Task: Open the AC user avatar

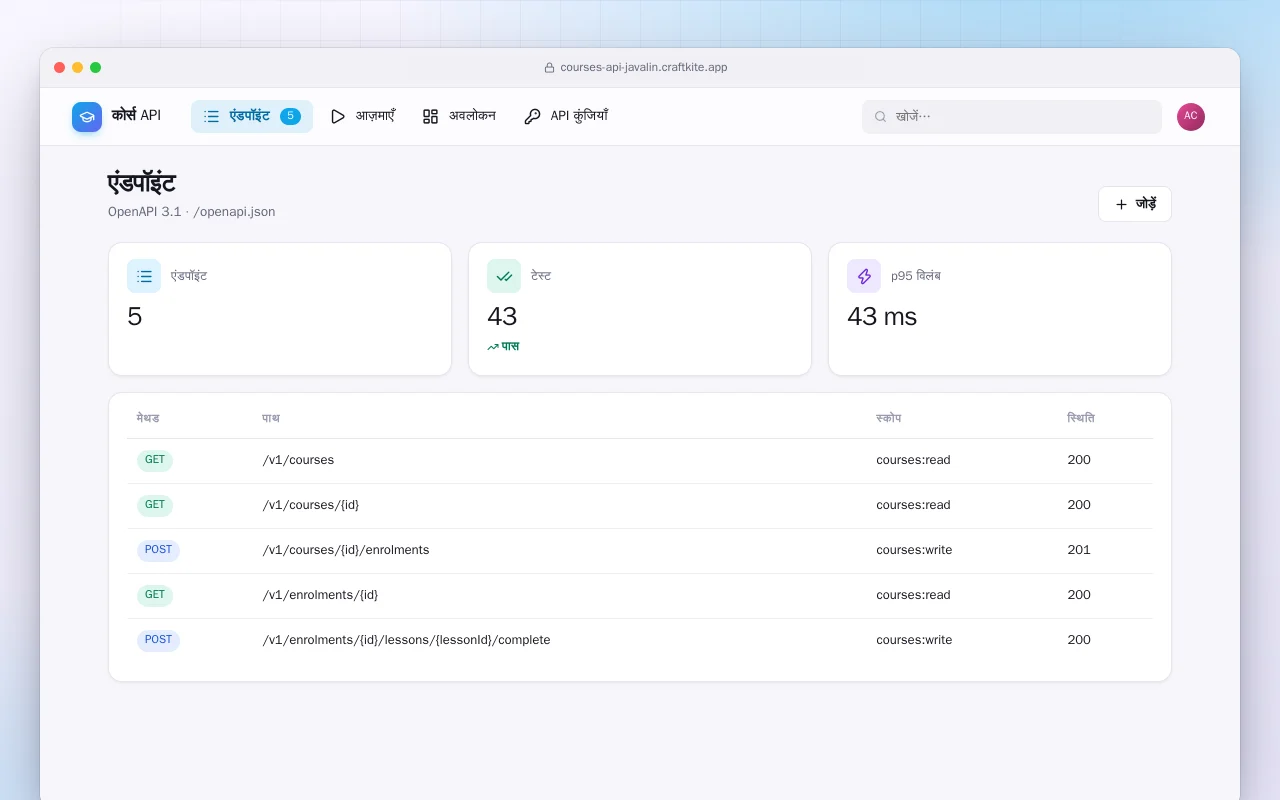Action: pyautogui.click(x=1191, y=117)
